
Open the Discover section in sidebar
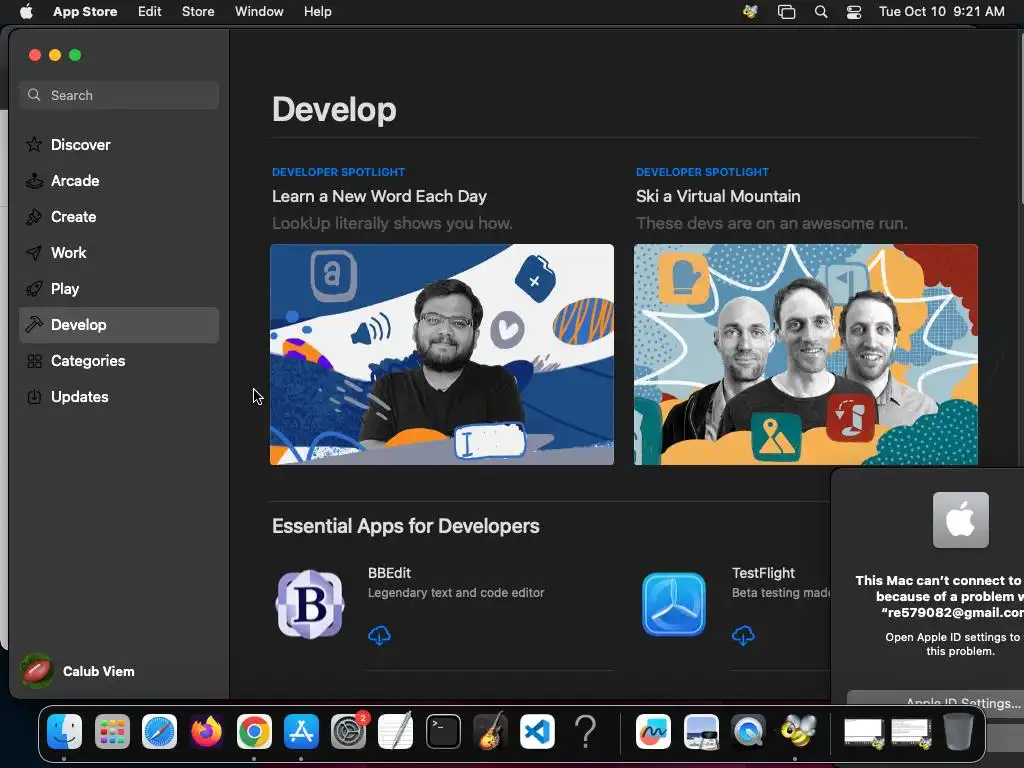coord(119,145)
